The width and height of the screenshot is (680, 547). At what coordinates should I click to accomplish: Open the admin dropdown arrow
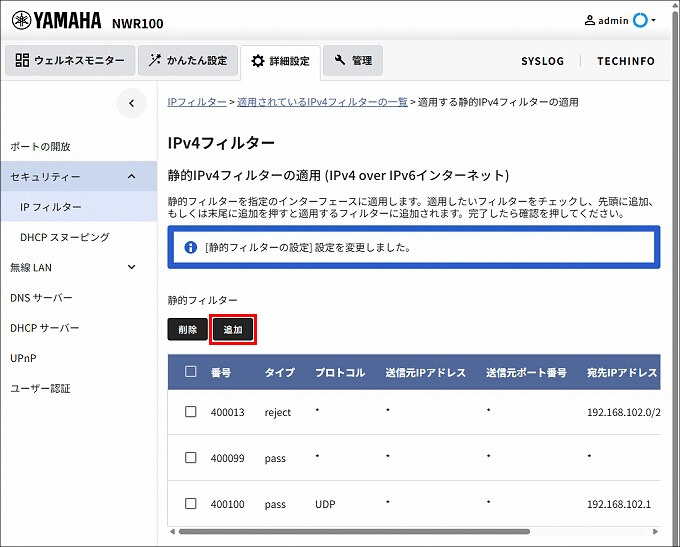tap(654, 20)
